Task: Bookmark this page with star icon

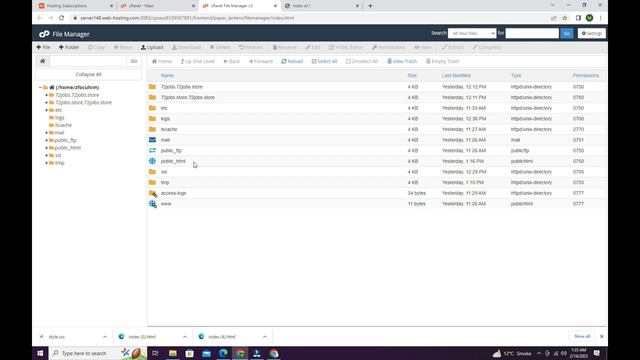Action: 565,18
